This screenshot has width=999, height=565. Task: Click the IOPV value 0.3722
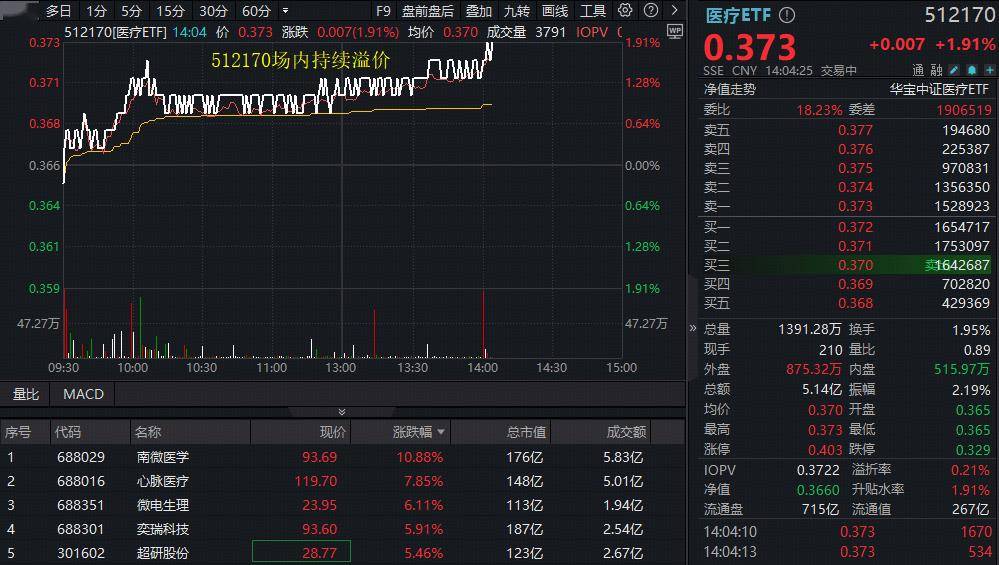click(x=818, y=470)
